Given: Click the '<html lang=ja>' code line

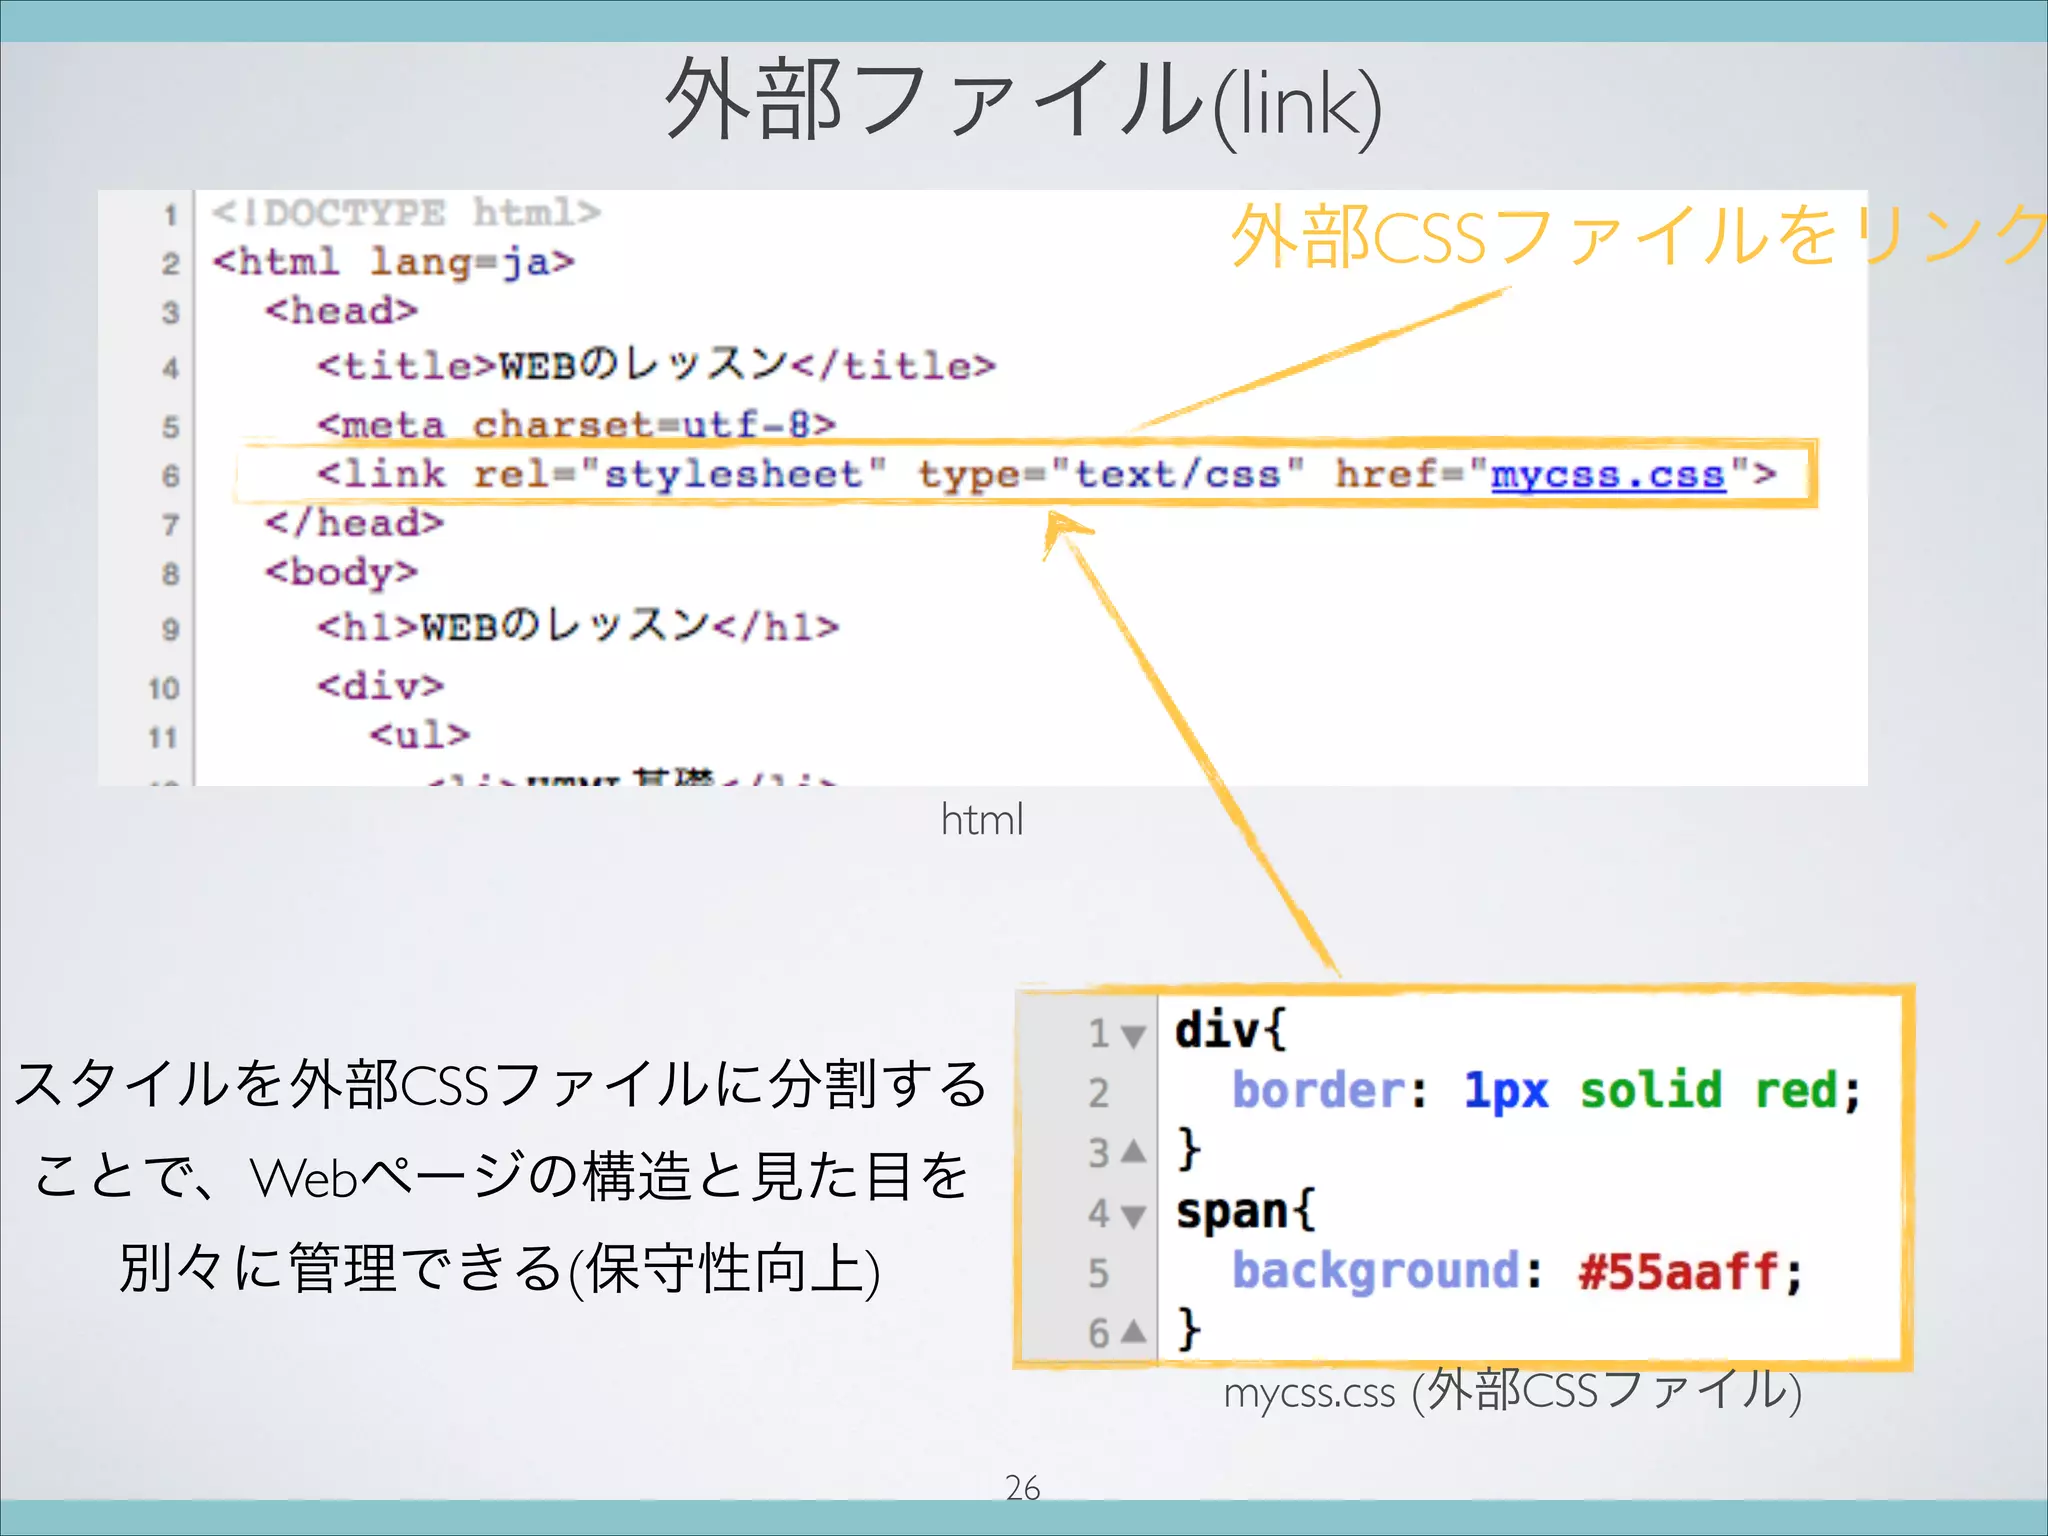Looking at the screenshot, I should pyautogui.click(x=393, y=262).
